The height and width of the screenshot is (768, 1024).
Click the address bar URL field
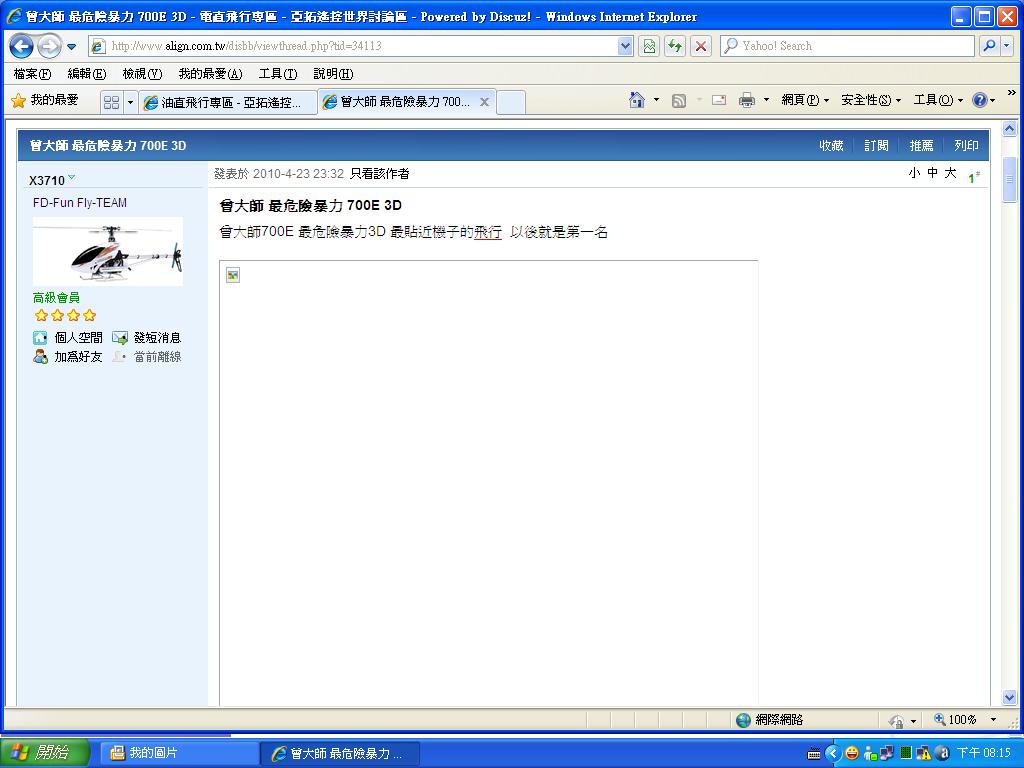coord(355,46)
